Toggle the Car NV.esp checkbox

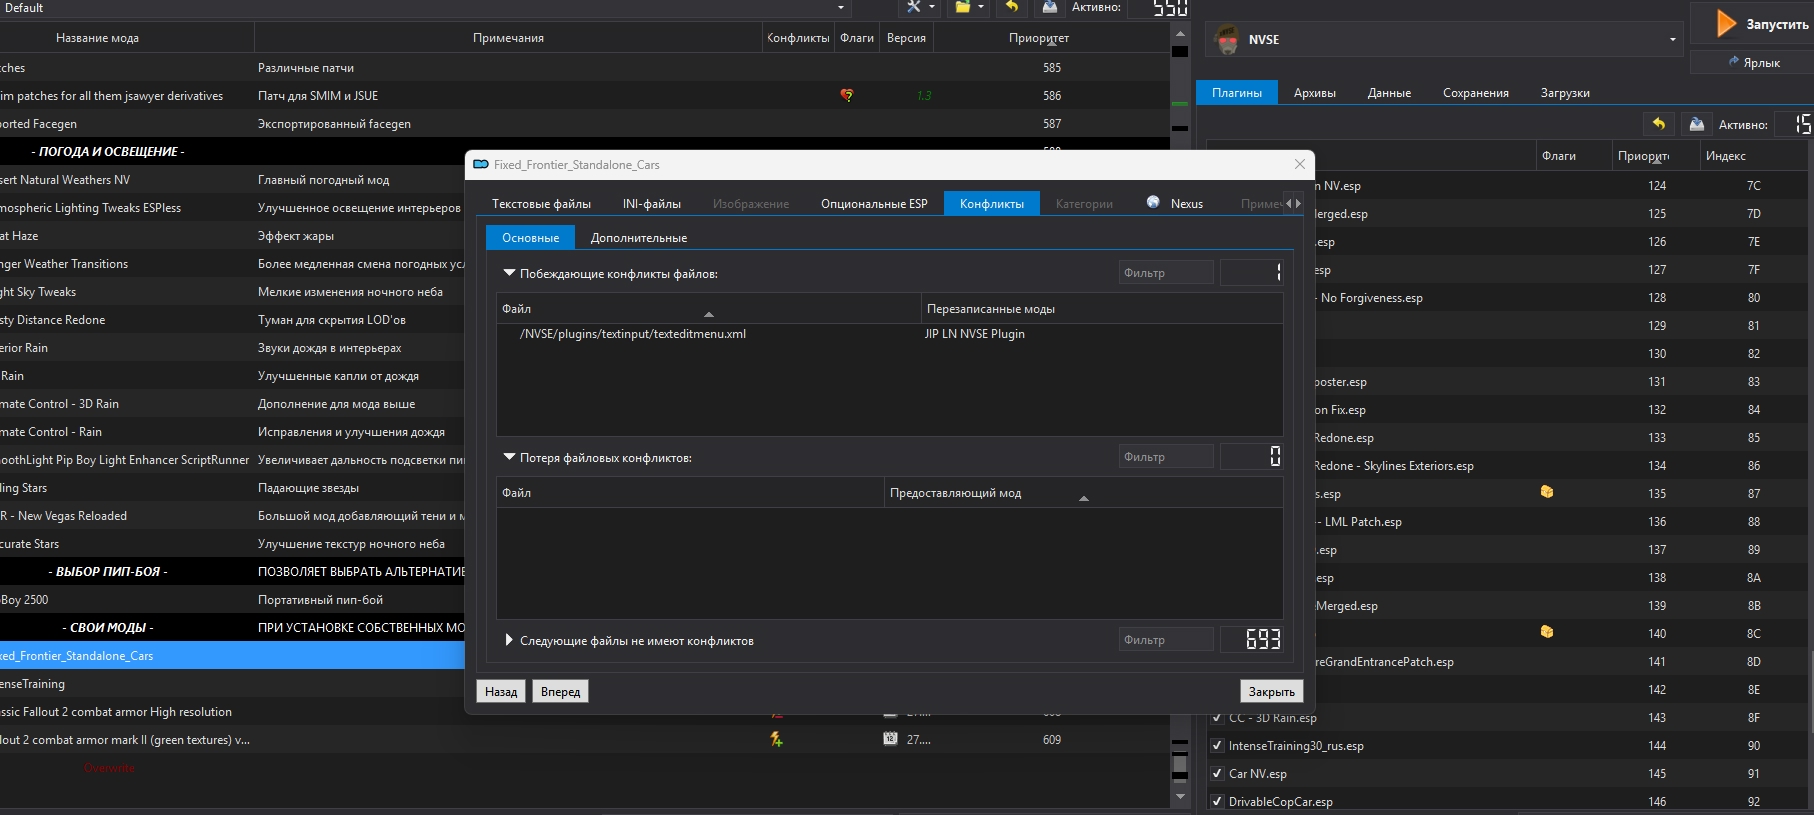coord(1217,774)
